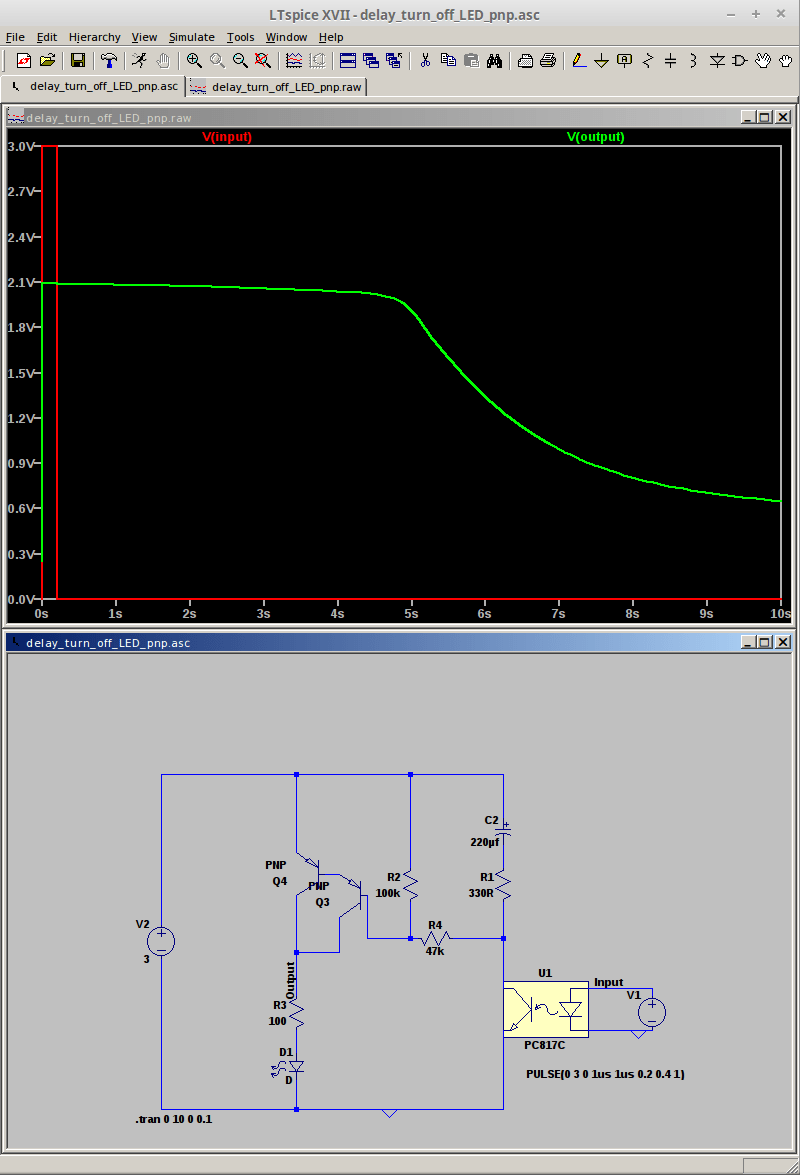
Task: Click the Open file folder icon
Action: [47, 61]
